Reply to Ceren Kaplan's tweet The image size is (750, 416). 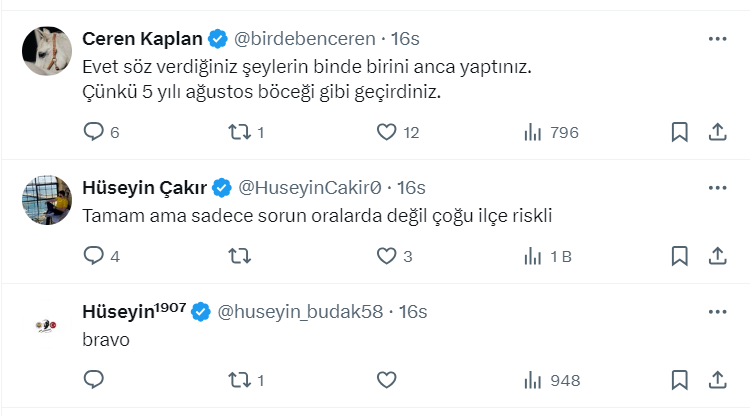pos(94,132)
